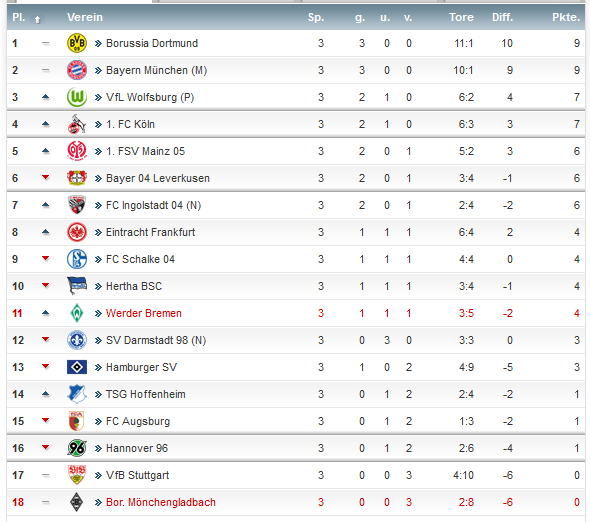Click the Hannover 96 crest

coord(77,448)
